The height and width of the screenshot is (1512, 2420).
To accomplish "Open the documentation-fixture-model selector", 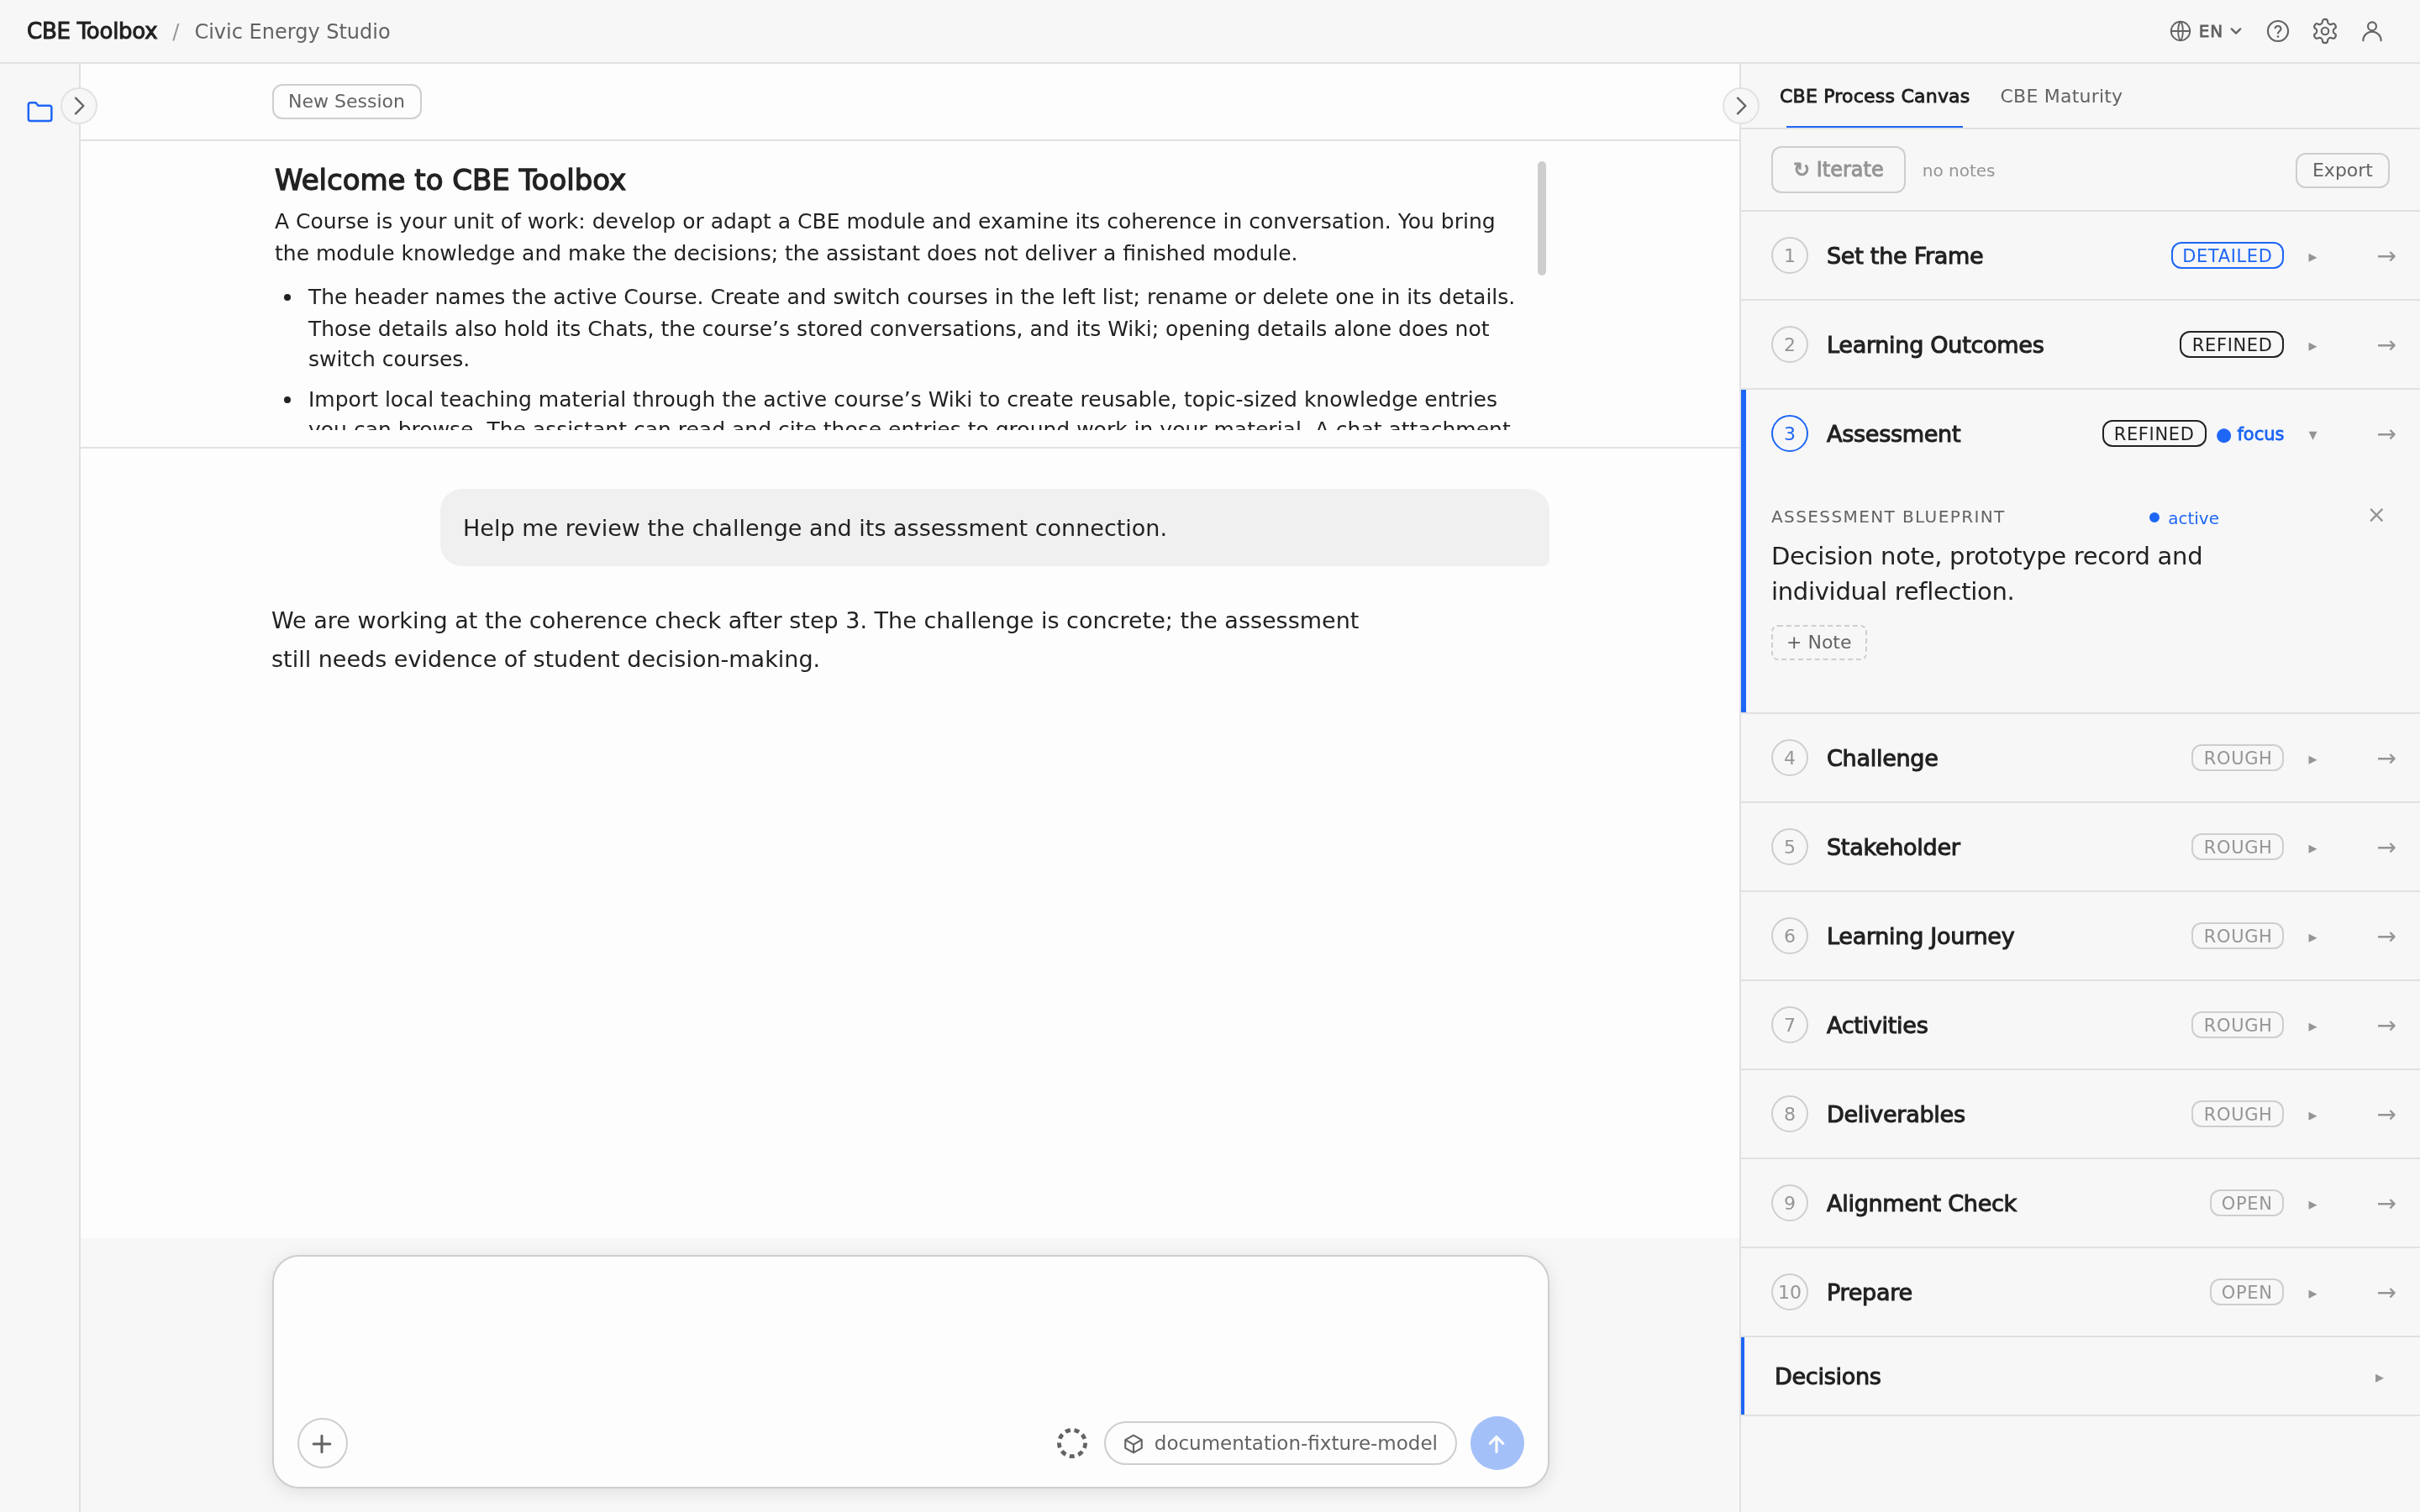I will click(1280, 1443).
